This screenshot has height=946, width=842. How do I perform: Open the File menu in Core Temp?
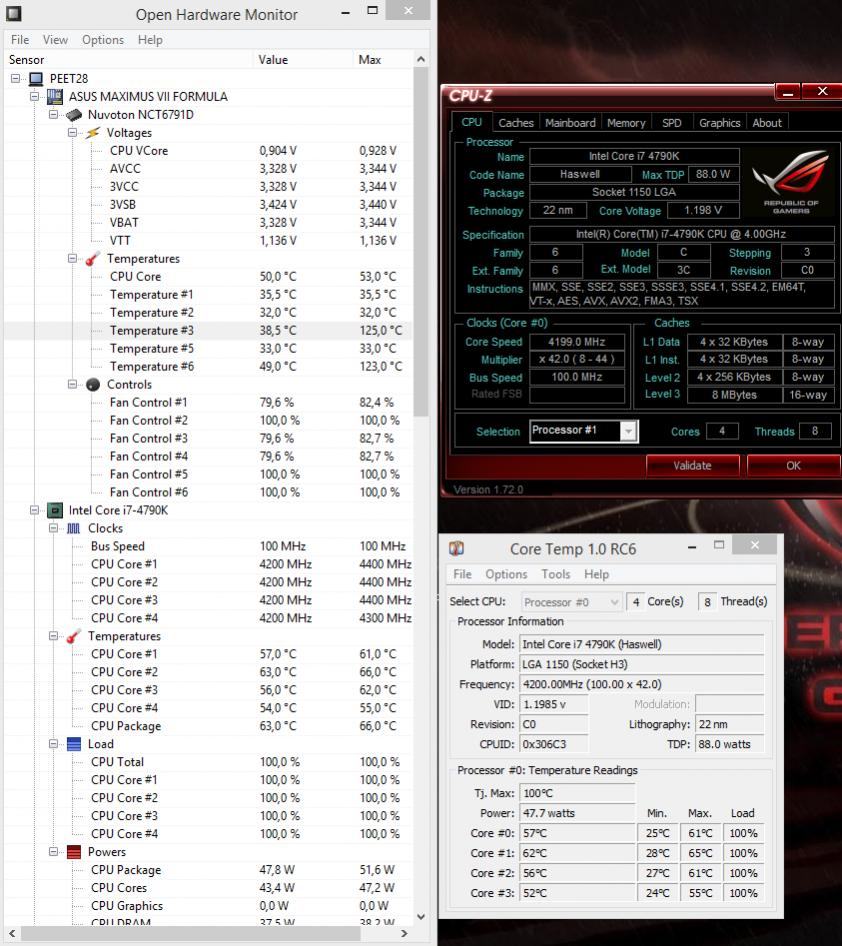[462, 574]
